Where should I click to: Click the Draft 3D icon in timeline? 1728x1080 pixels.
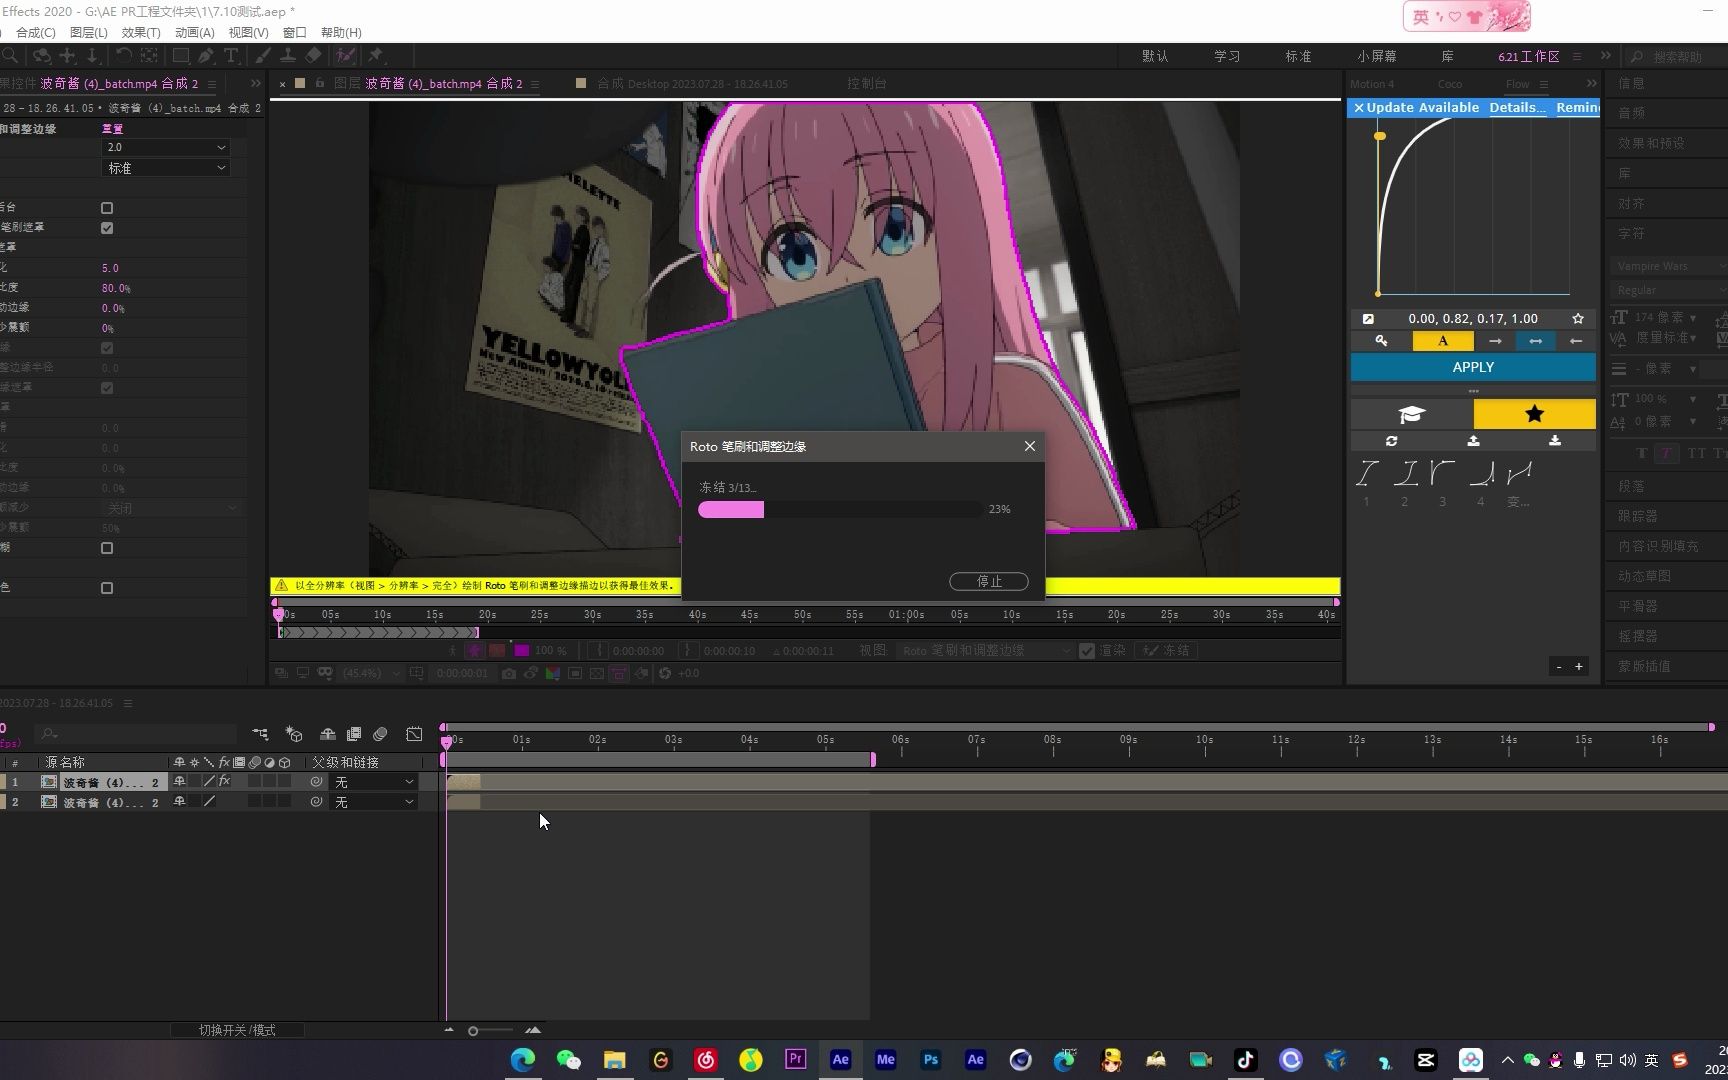pos(294,734)
